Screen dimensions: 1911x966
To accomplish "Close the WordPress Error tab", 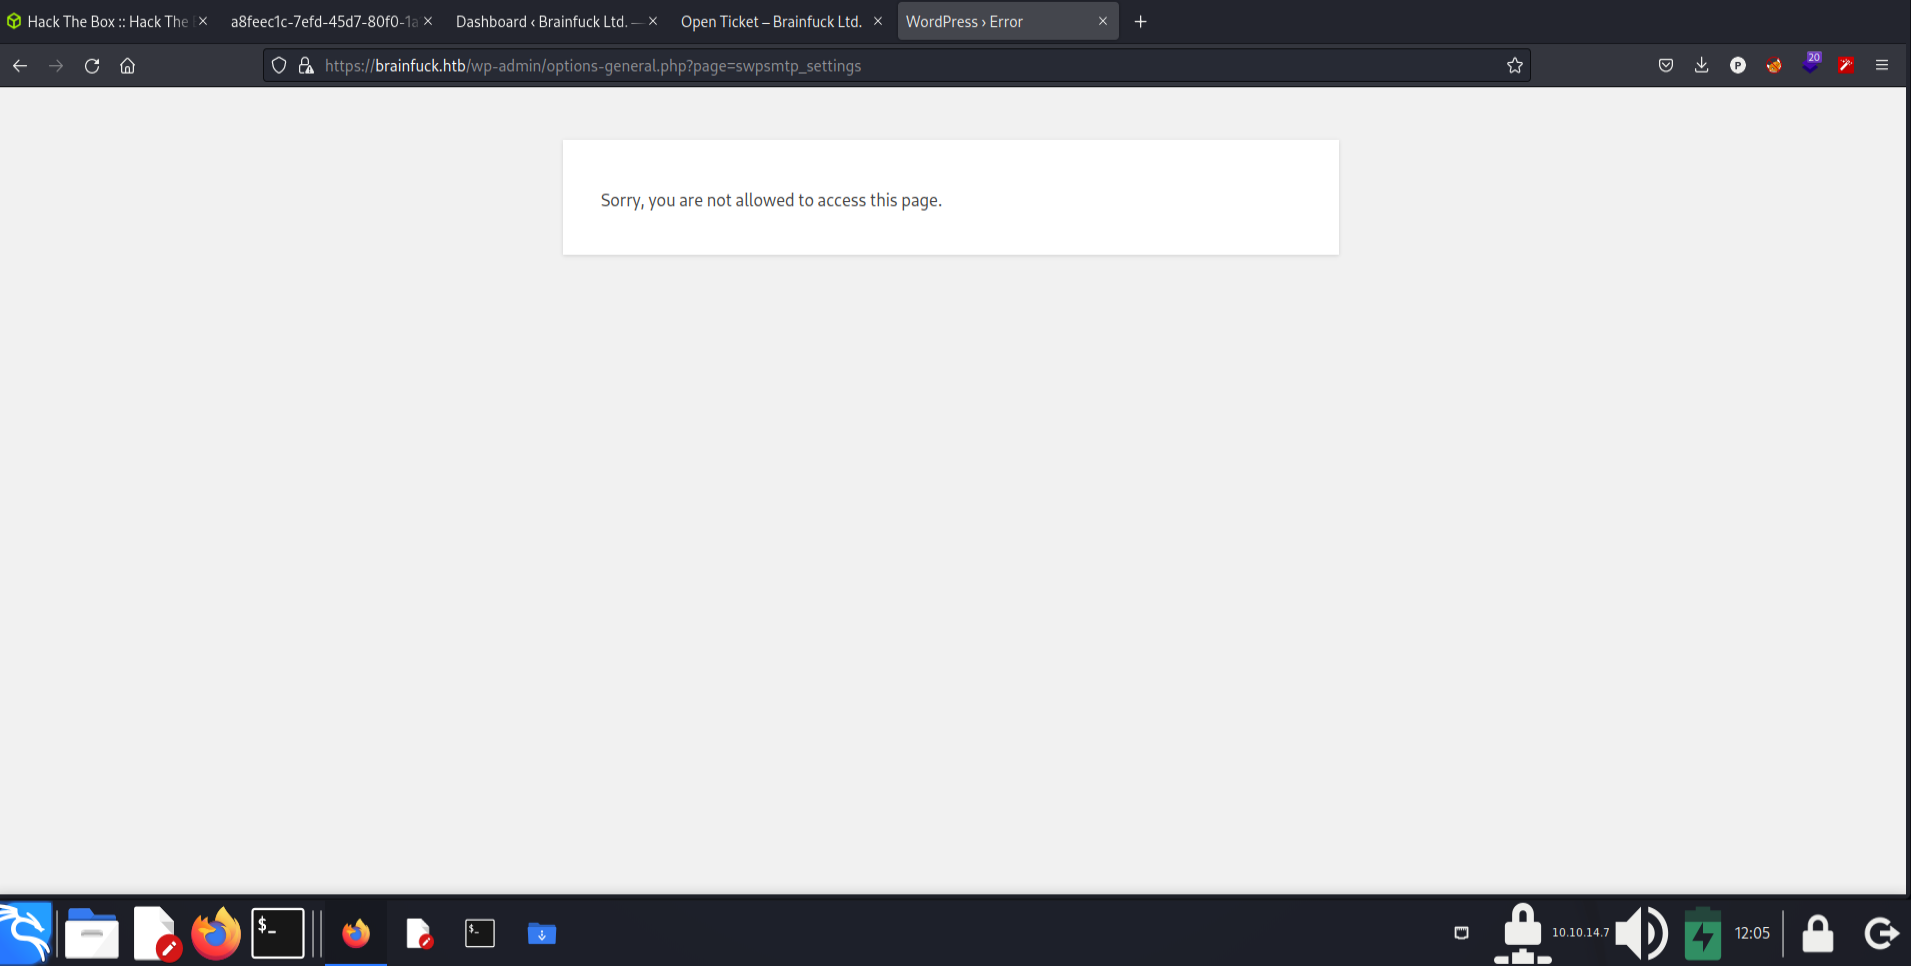I will [1102, 22].
